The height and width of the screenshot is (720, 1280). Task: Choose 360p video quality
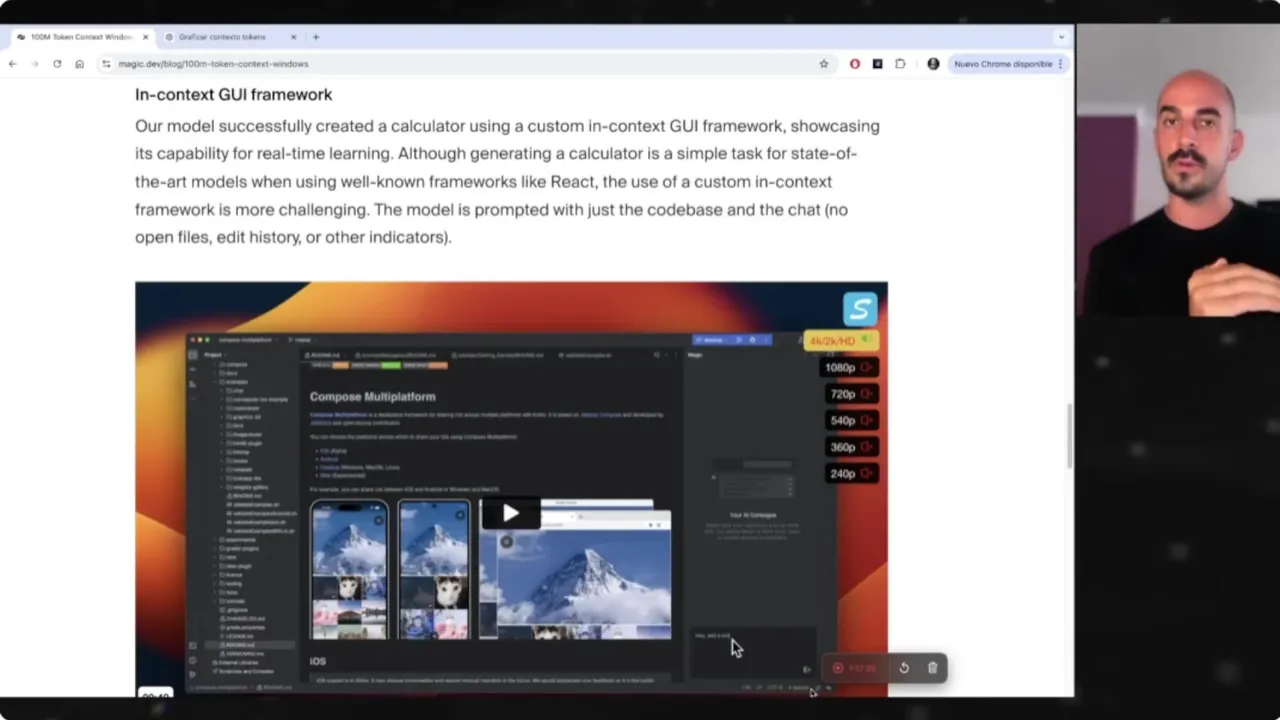(851, 447)
